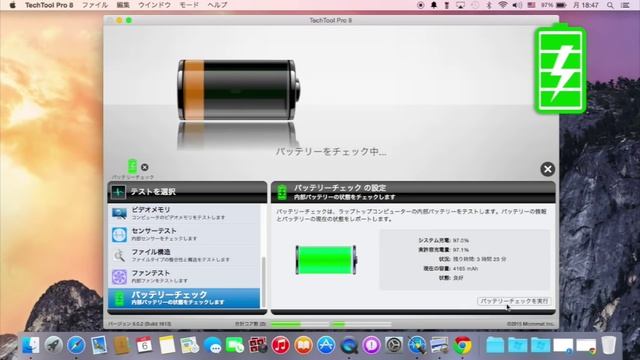
Task: Open Finder from the Dock
Action: [x=31, y=345]
